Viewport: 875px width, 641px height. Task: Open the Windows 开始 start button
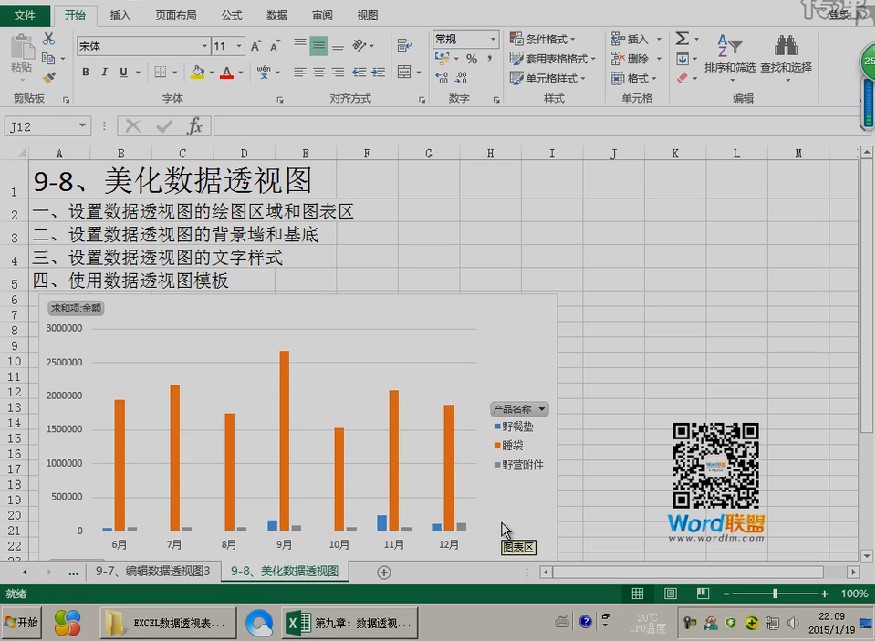(21, 623)
